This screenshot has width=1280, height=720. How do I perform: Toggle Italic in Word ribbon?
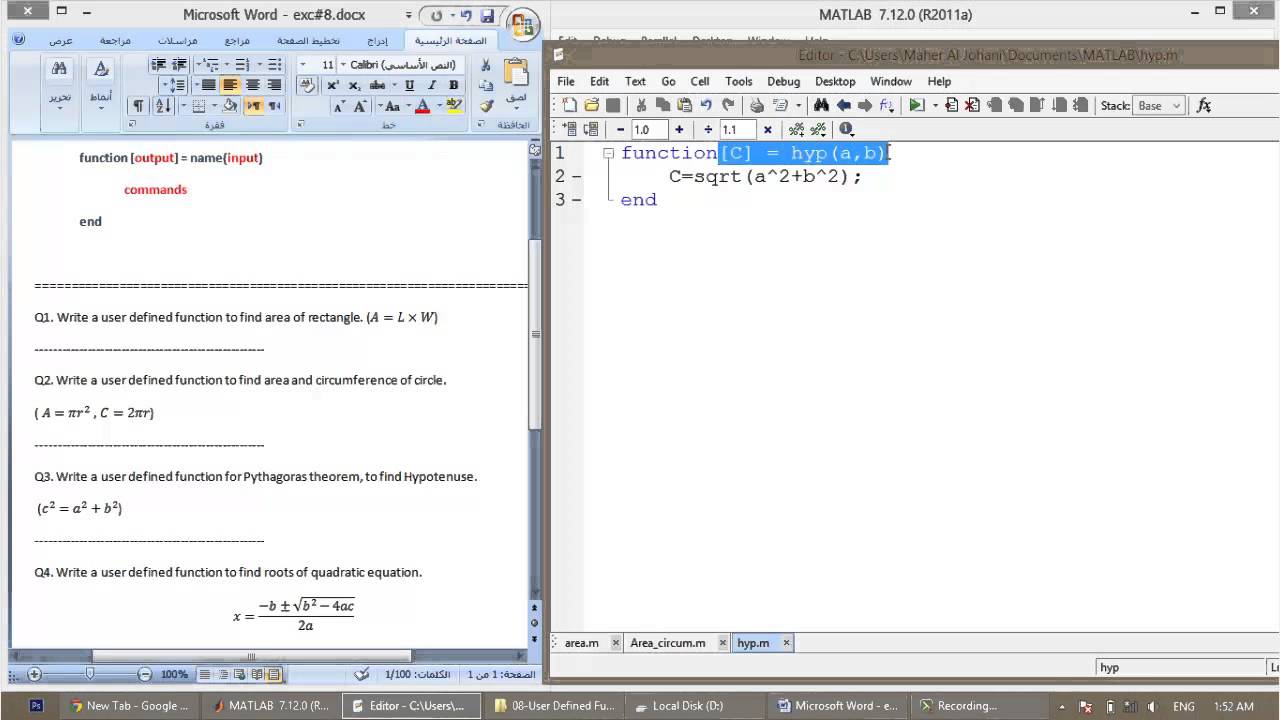(431, 85)
